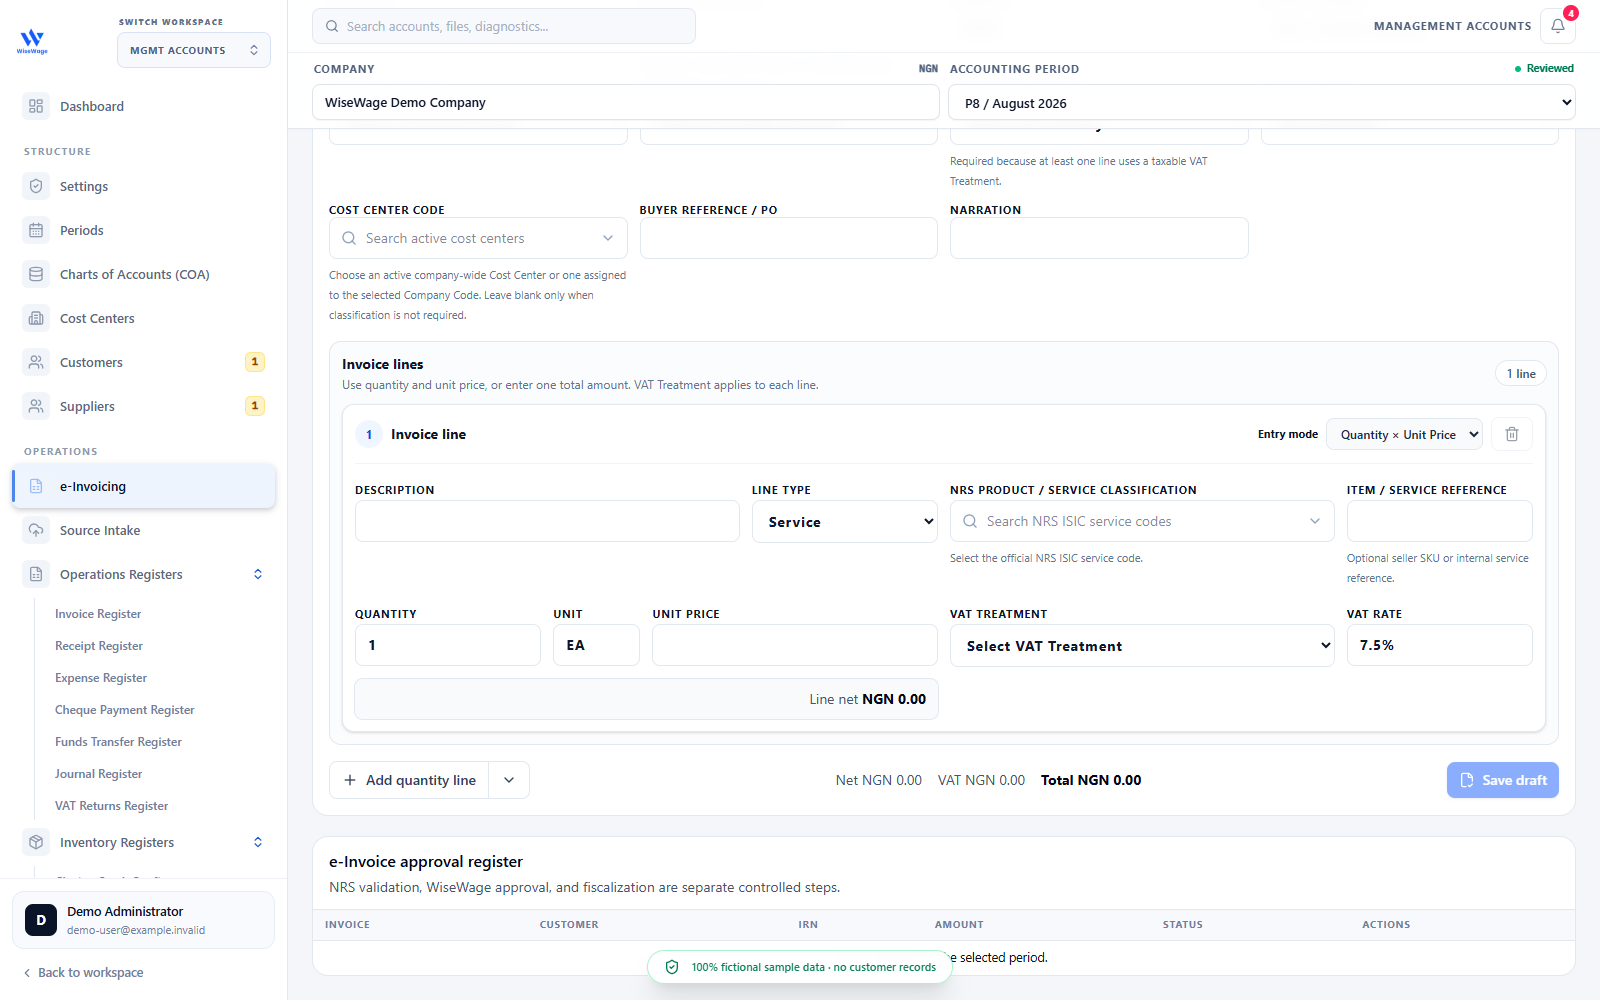Click the search magnifier icon in top bar
Image resolution: width=1600 pixels, height=1000 pixels.
(332, 26)
